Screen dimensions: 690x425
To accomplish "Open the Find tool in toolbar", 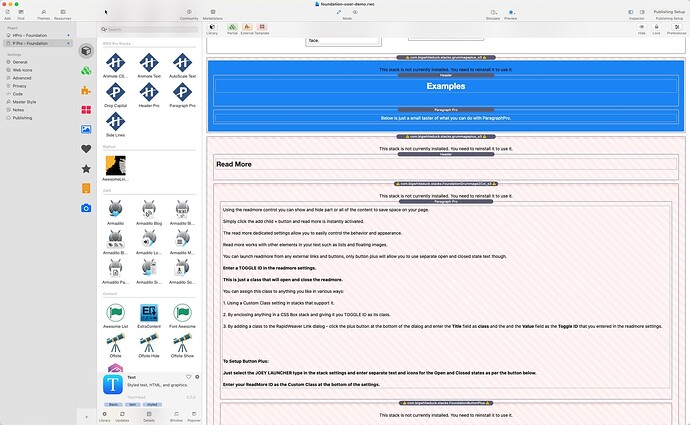I will [21, 12].
